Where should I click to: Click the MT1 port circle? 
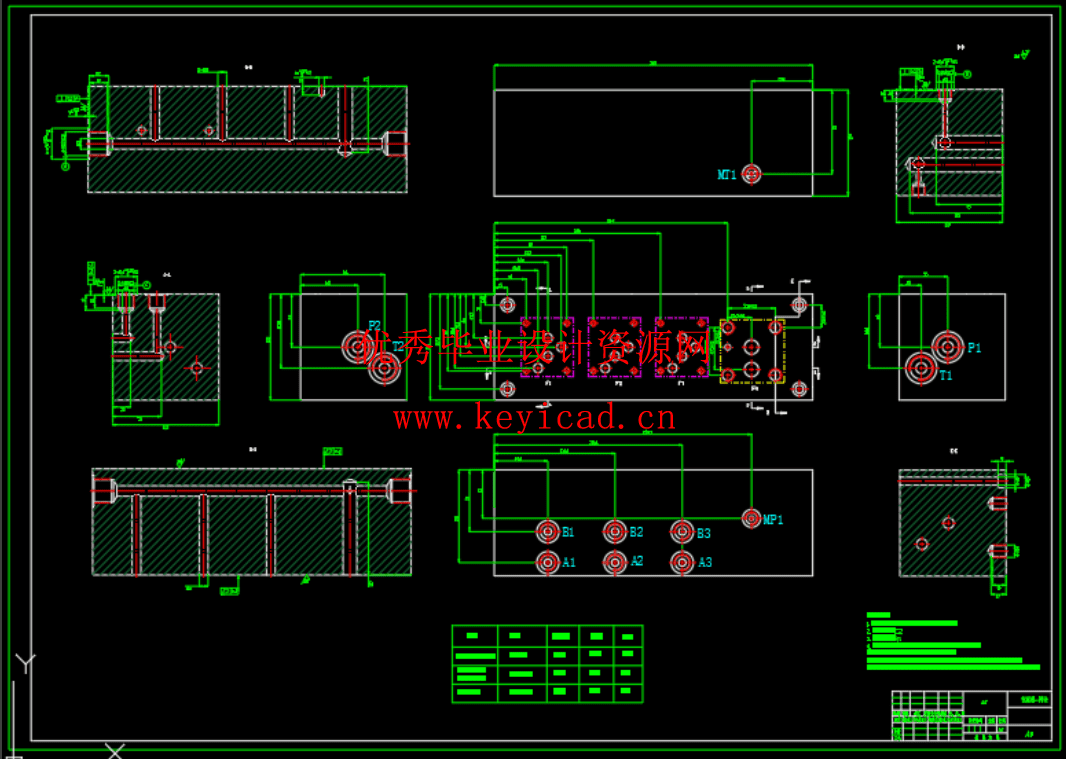[x=752, y=174]
